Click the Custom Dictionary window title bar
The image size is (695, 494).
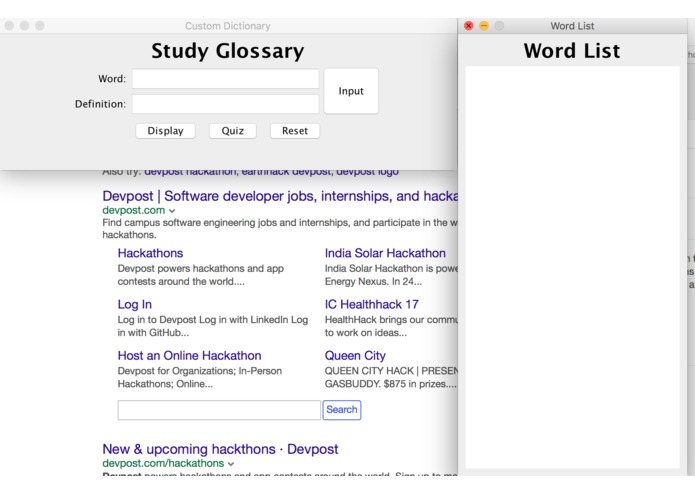228,26
